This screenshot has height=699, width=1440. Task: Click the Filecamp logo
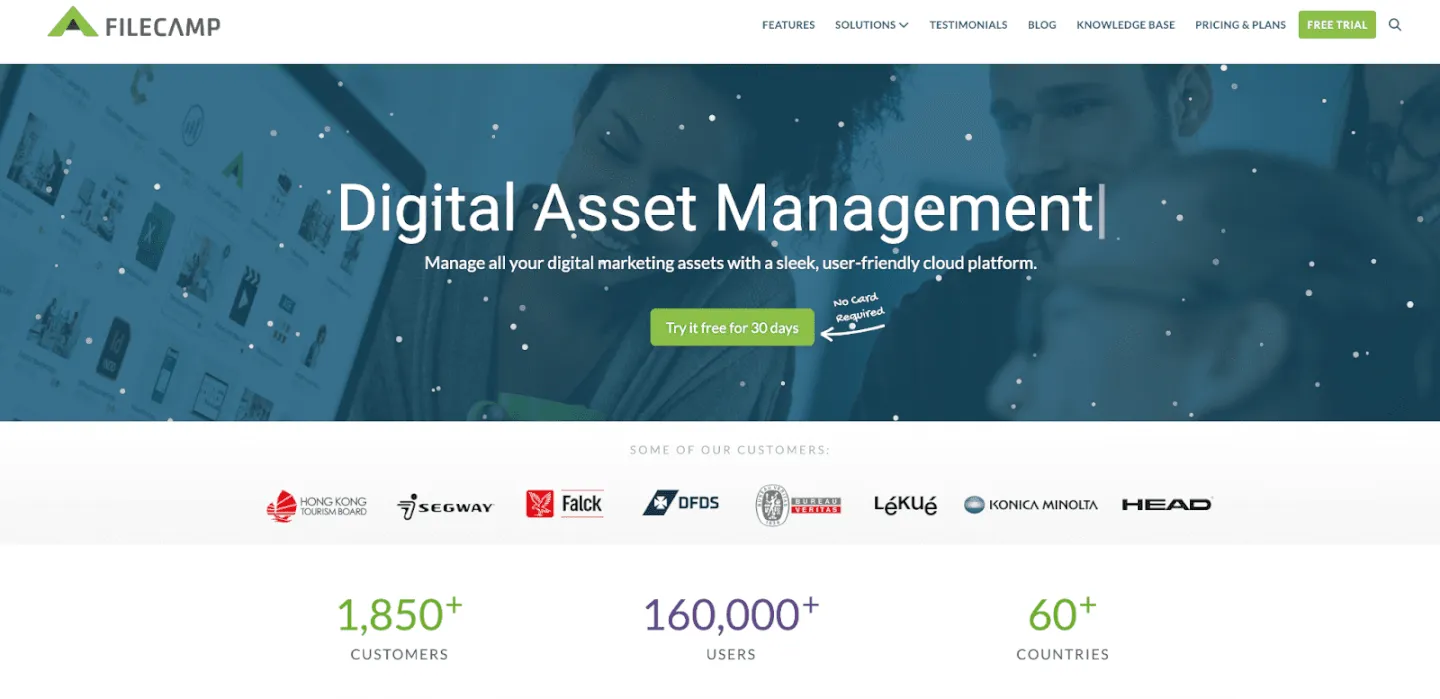click(134, 23)
